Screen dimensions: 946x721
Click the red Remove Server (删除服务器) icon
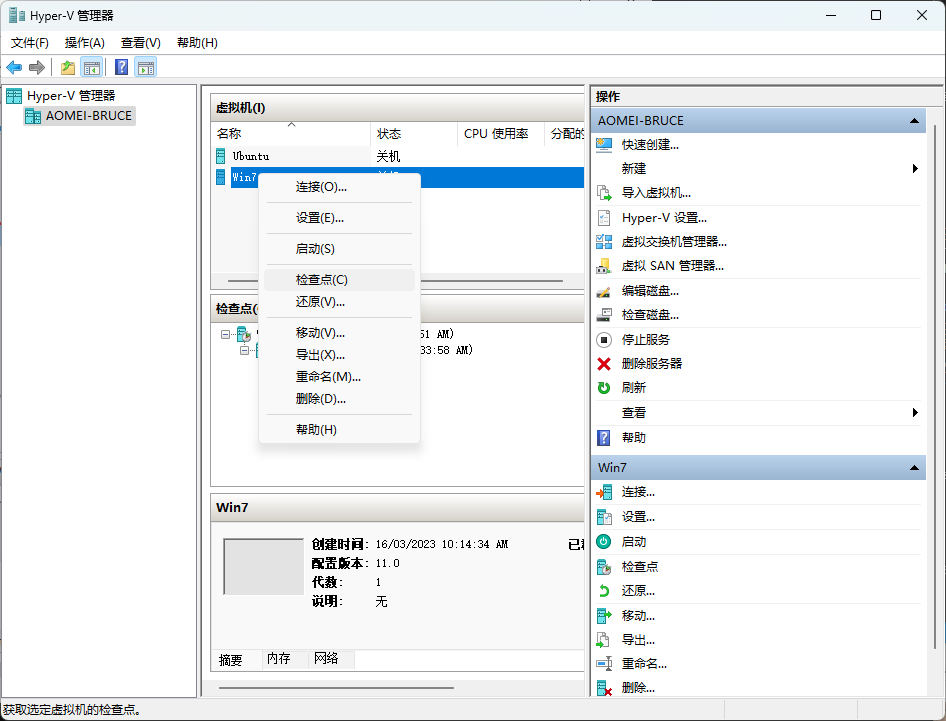(x=604, y=364)
